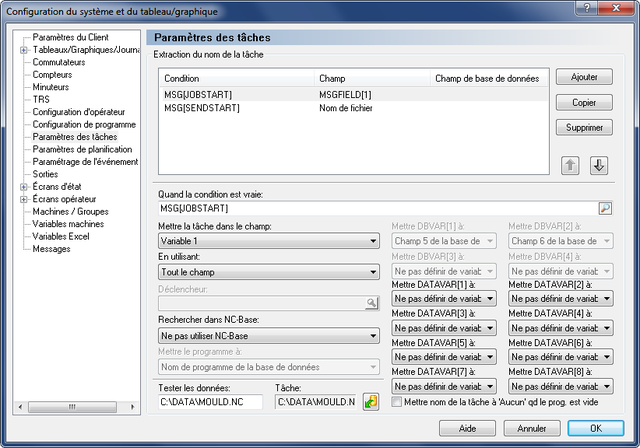Select Commutateurs in the tree

[x=59, y=62]
